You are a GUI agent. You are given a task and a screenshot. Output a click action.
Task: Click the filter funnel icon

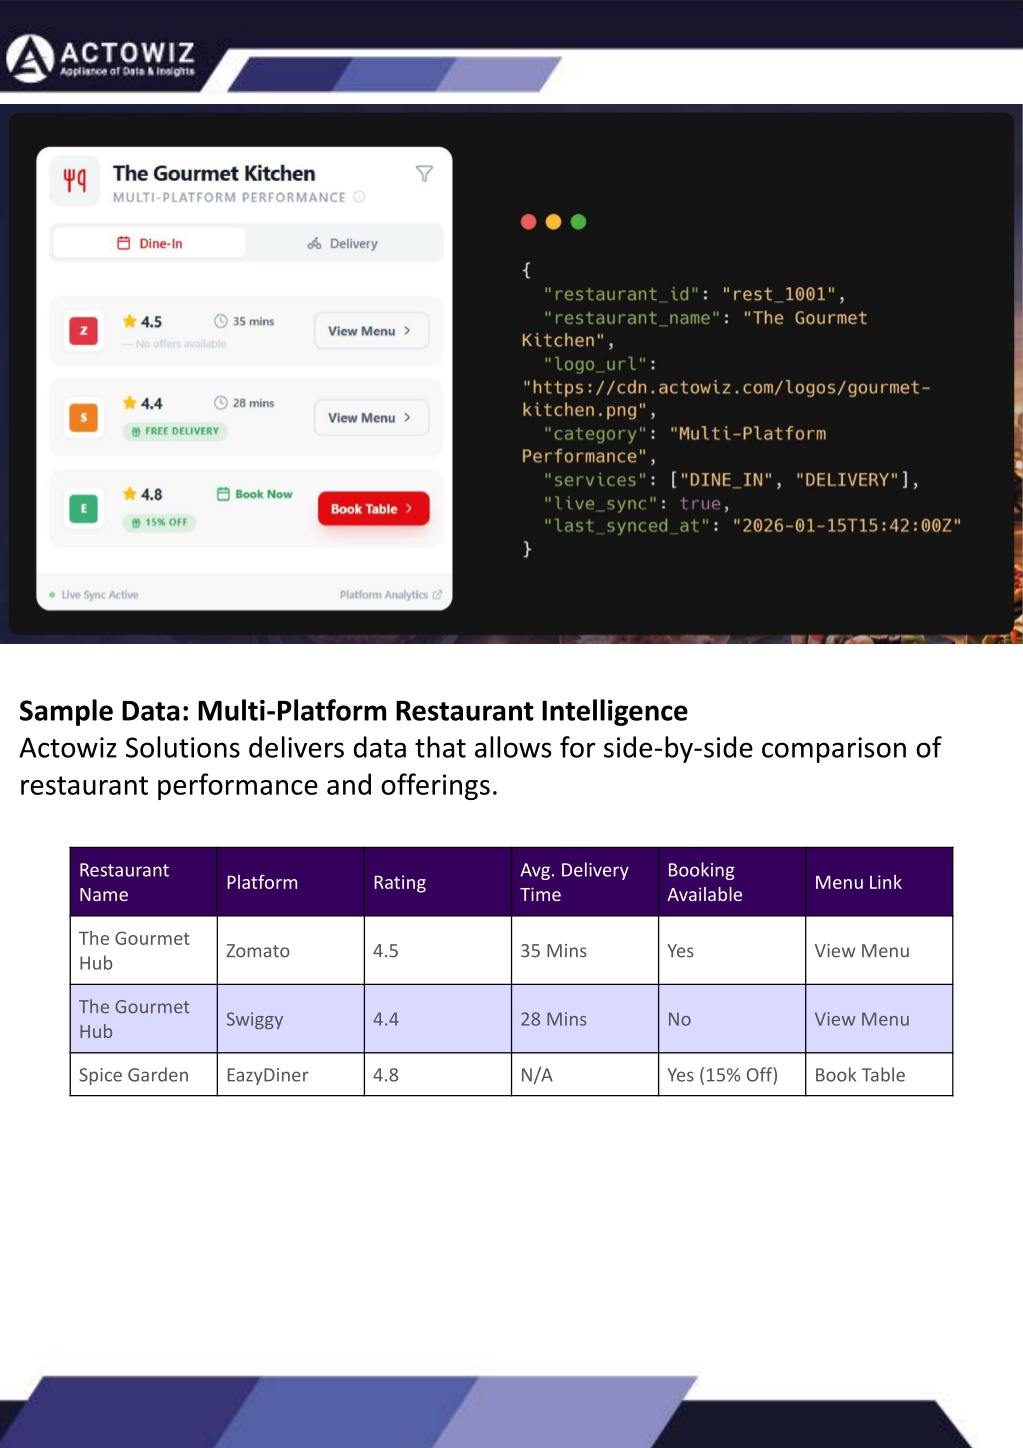point(424,174)
